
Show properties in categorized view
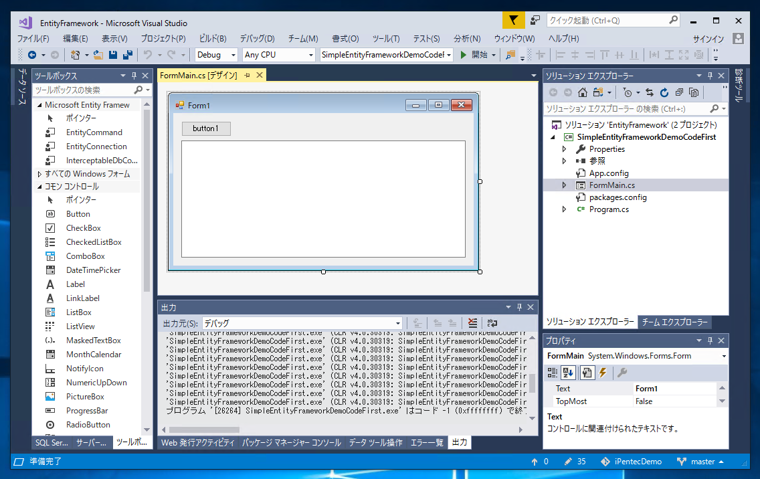553,372
